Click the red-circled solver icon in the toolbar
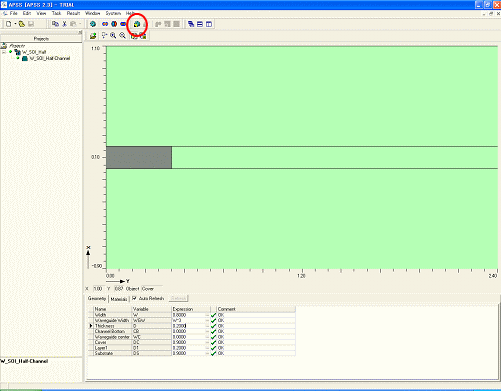The height and width of the screenshot is (391, 501). pos(136,24)
